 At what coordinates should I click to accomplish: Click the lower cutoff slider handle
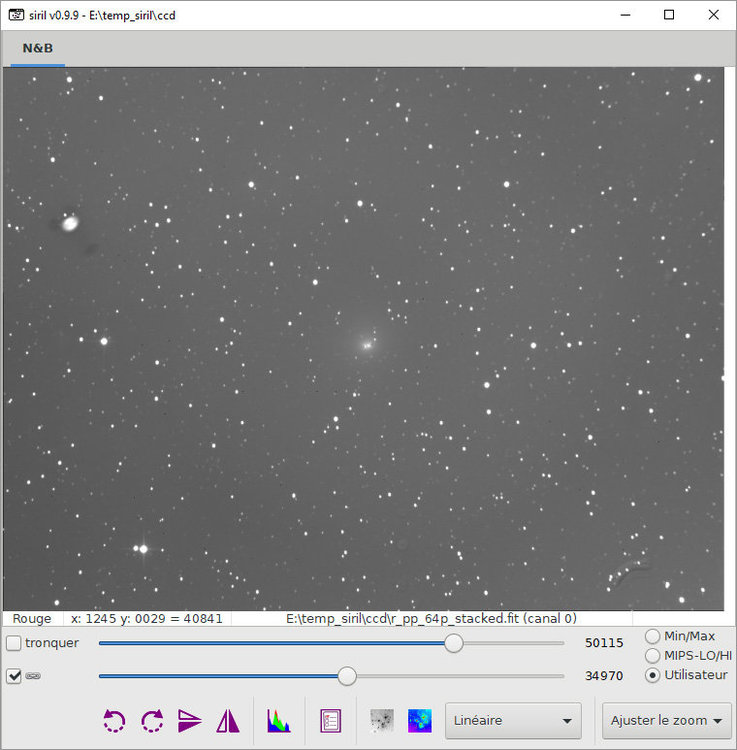[347, 676]
